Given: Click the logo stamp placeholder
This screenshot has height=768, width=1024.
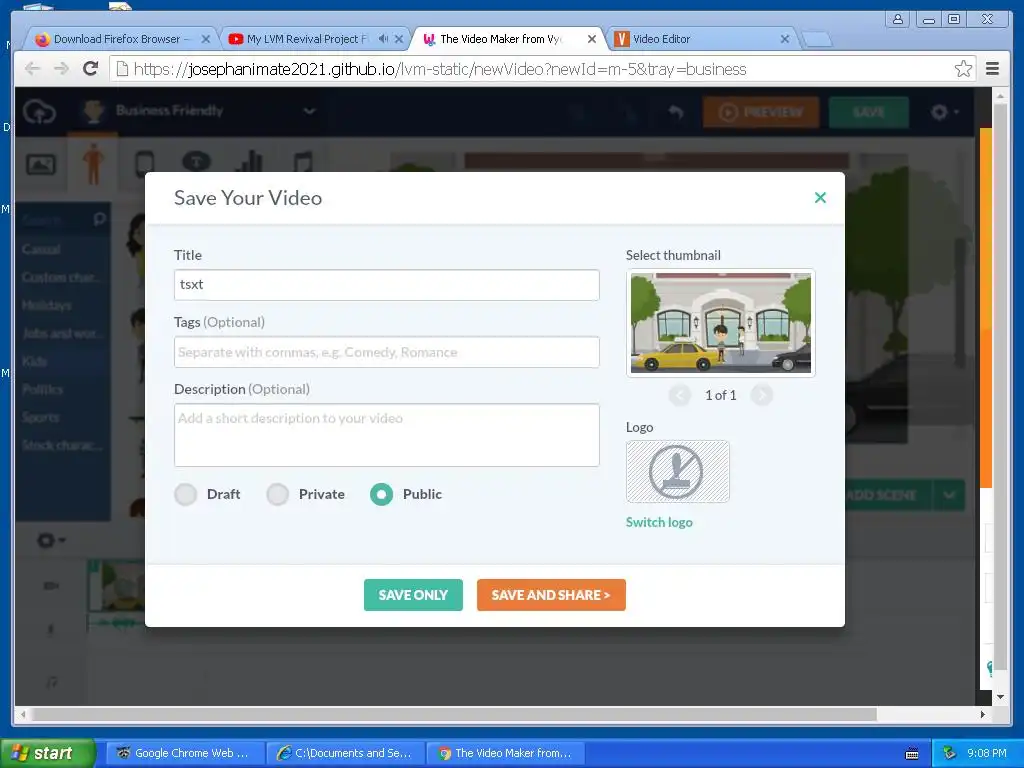Looking at the screenshot, I should tap(677, 472).
